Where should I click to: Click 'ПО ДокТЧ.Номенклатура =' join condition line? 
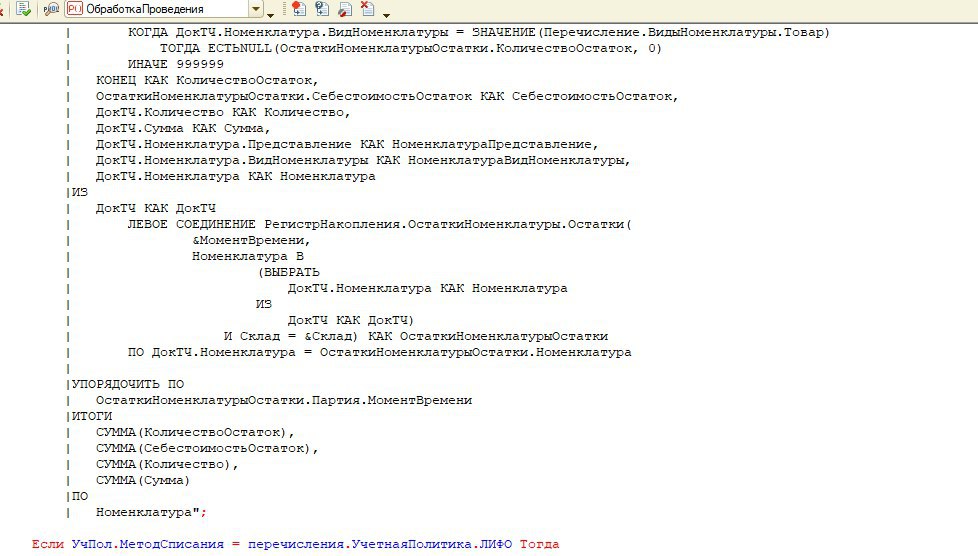379,353
